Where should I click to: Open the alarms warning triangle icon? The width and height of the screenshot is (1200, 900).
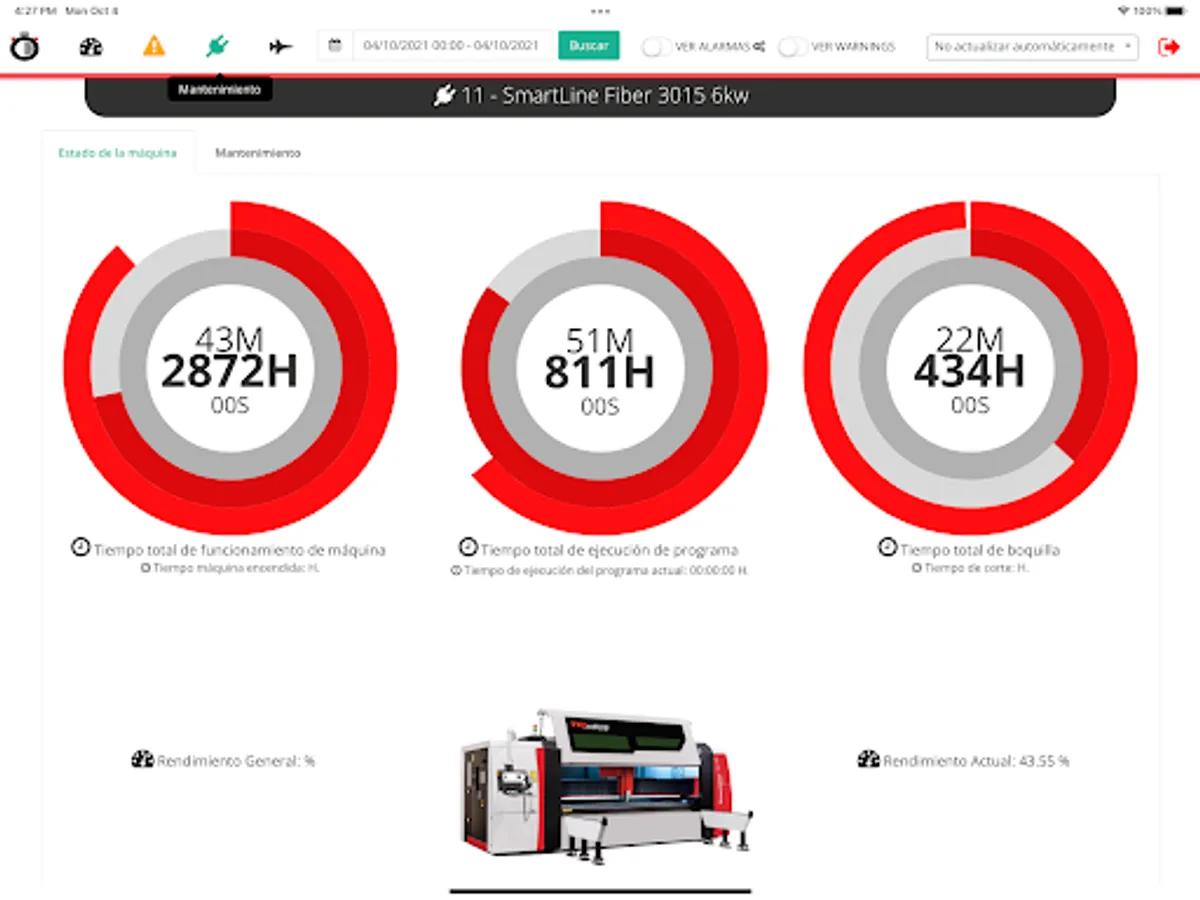(153, 46)
